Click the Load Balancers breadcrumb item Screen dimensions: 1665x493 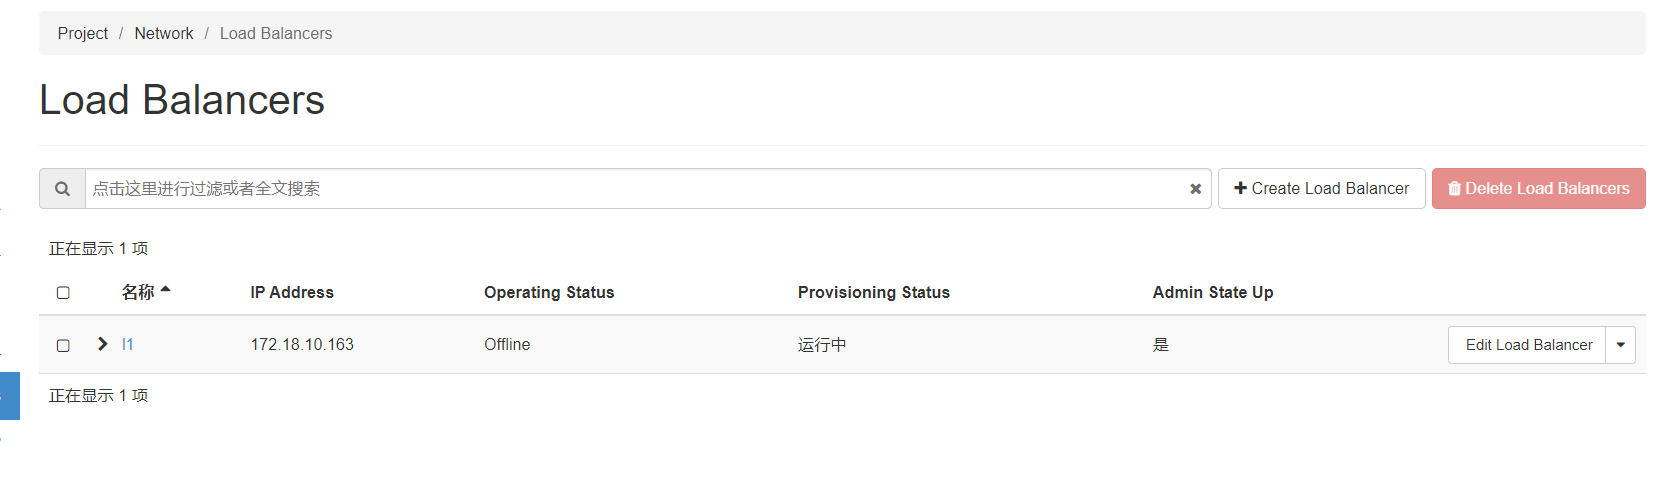[x=276, y=33]
